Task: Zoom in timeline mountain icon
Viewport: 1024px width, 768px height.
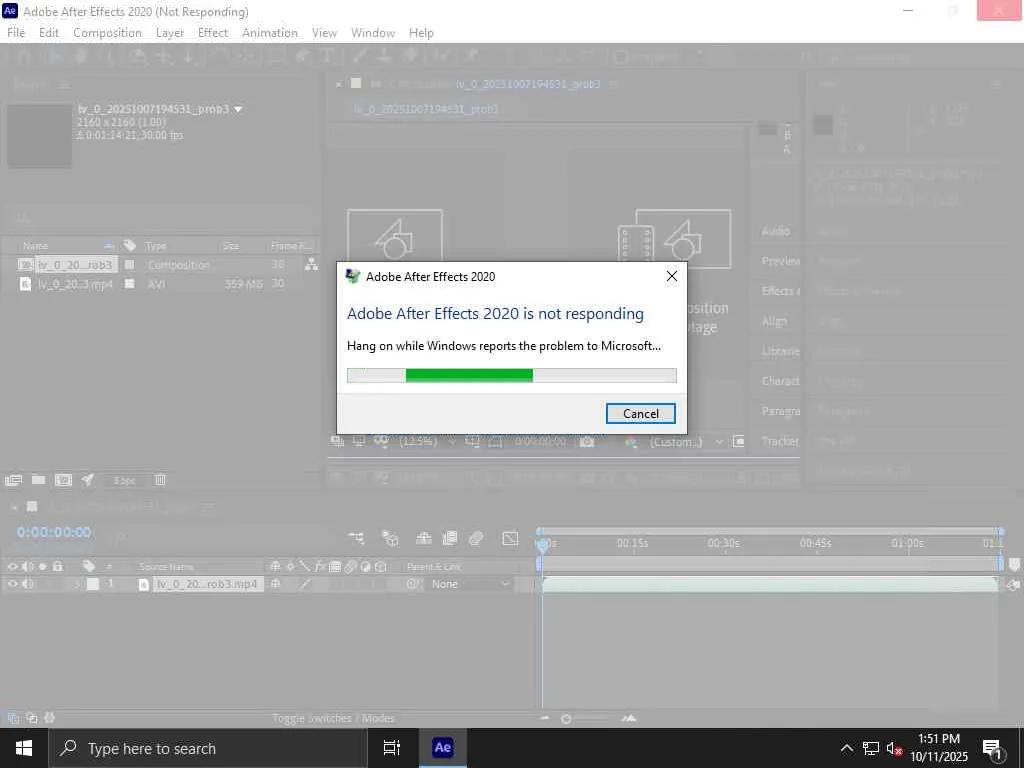Action: click(x=628, y=718)
